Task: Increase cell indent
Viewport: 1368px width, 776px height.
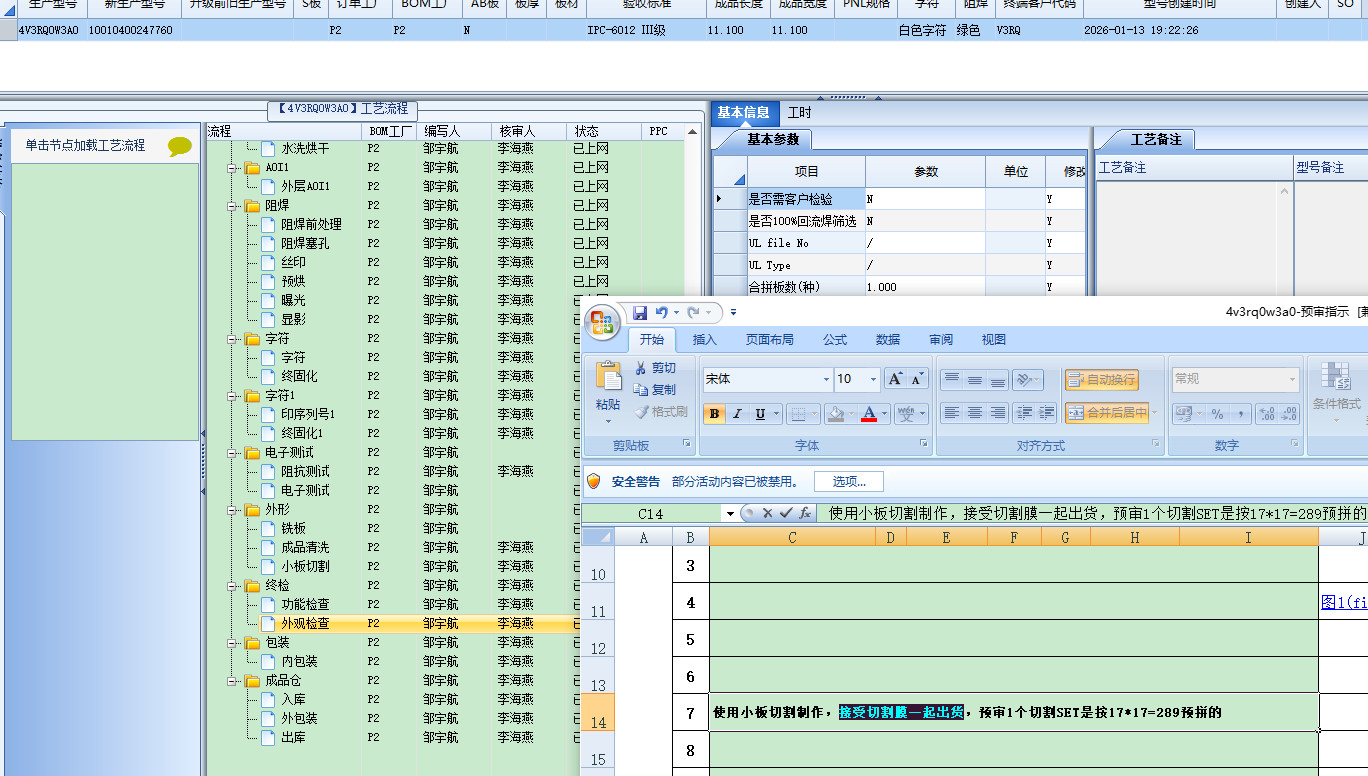Action: (1046, 413)
